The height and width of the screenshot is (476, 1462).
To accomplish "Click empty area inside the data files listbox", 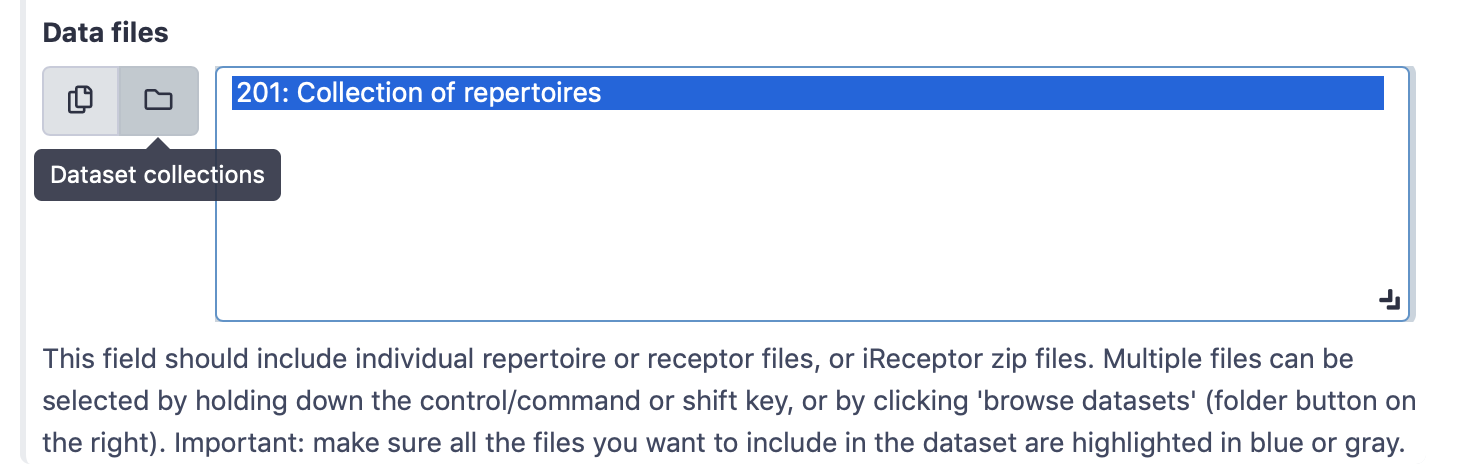I will point(800,220).
